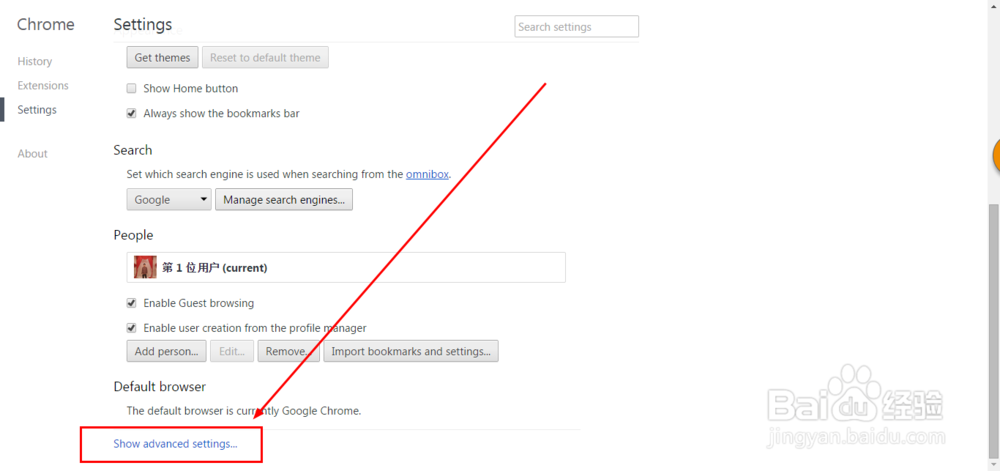Click the Search settings field
This screenshot has width=1000, height=471.
coord(577,27)
